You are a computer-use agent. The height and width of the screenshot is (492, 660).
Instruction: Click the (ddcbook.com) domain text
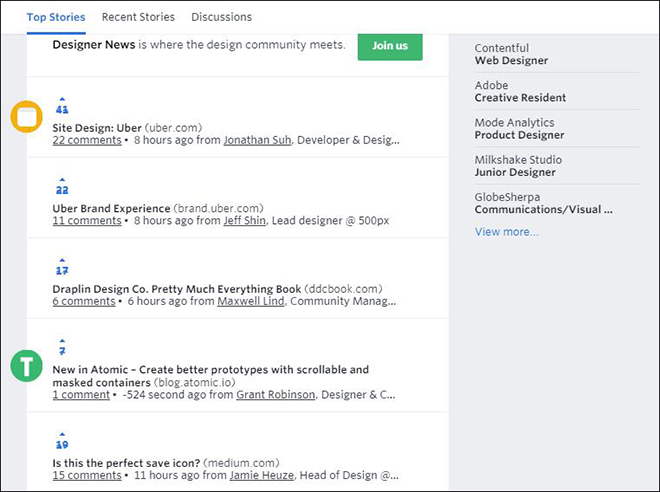pyautogui.click(x=343, y=289)
